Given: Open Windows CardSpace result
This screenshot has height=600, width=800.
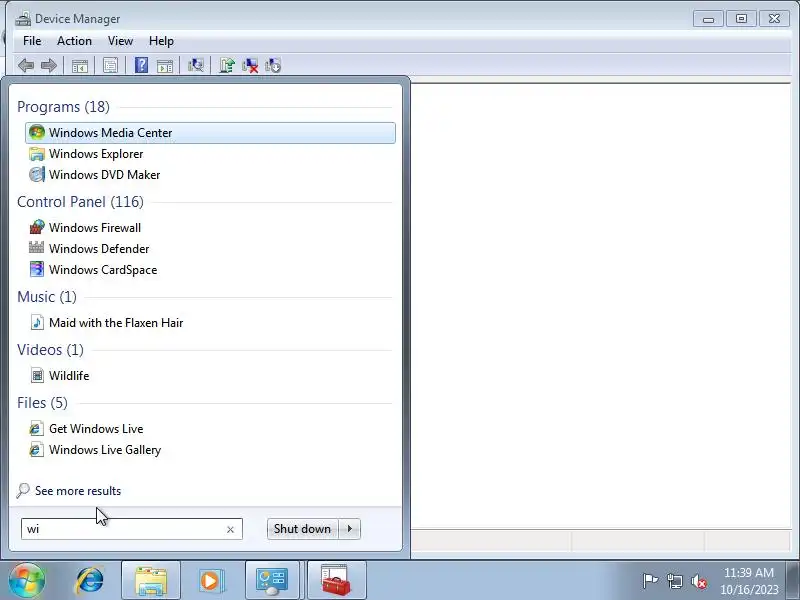Looking at the screenshot, I should [x=210, y=269].
